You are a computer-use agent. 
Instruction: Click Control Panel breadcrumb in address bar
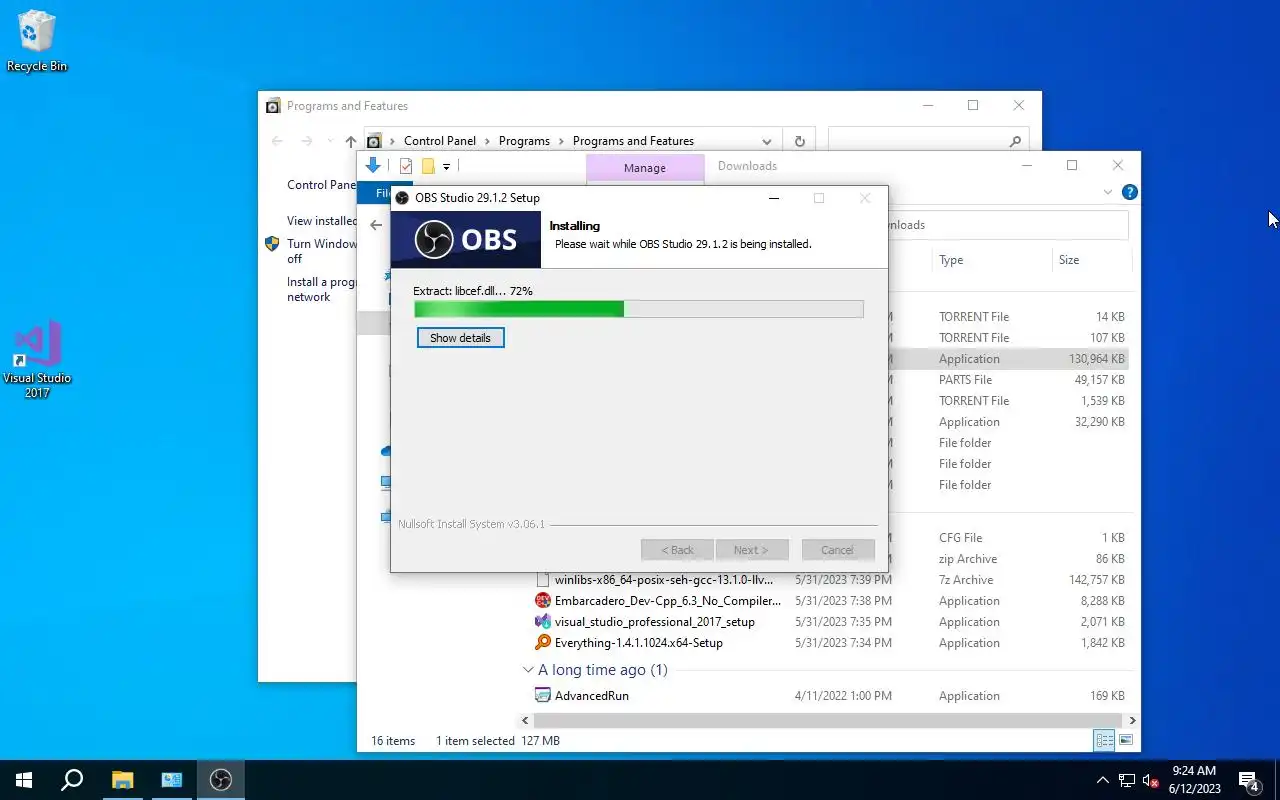(x=440, y=141)
